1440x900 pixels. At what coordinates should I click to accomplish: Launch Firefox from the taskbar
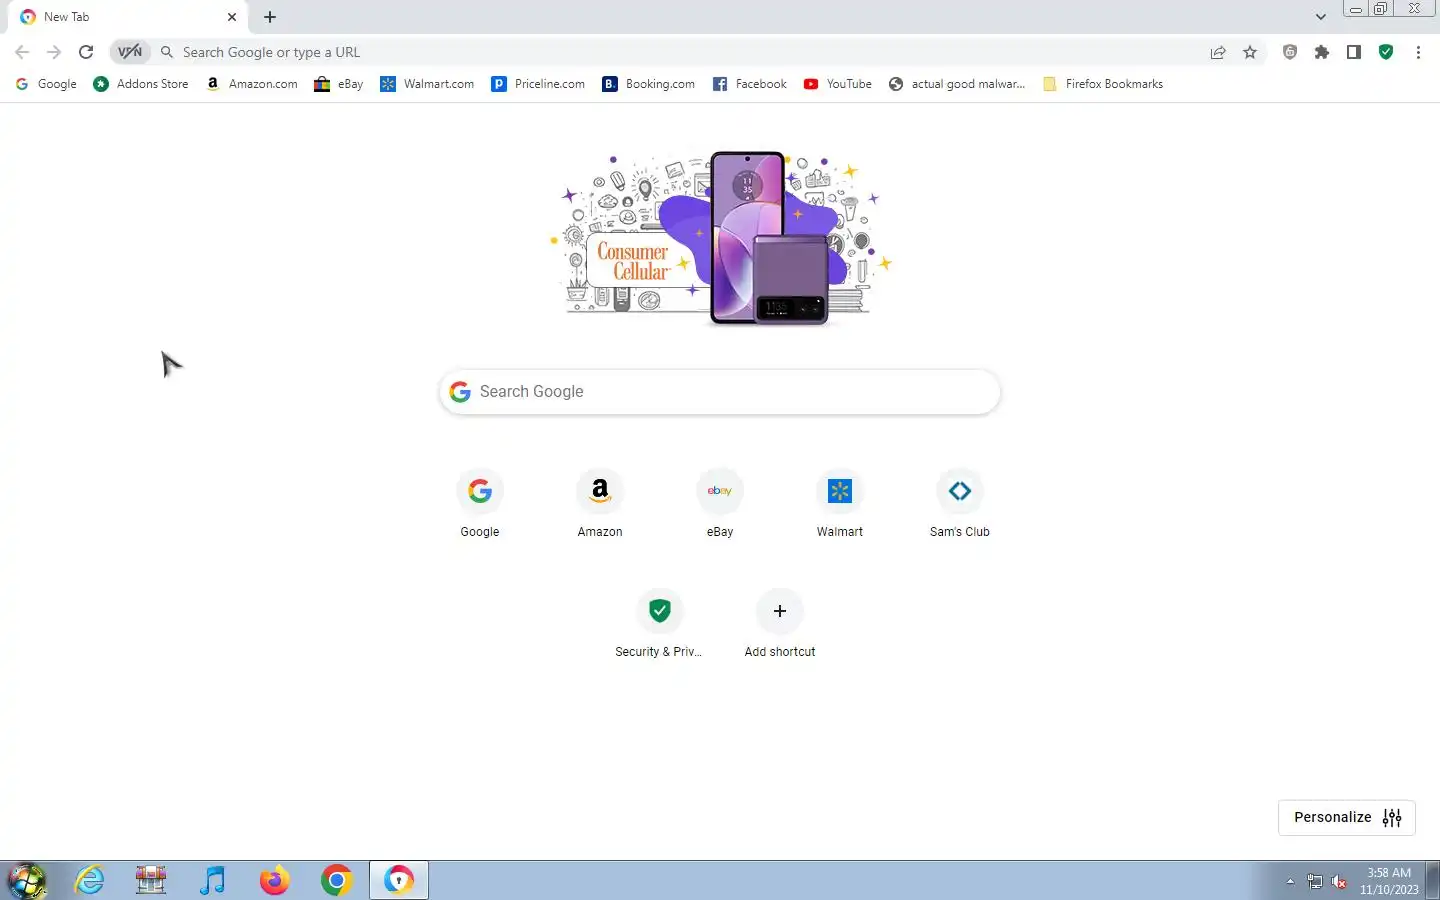[x=275, y=880]
